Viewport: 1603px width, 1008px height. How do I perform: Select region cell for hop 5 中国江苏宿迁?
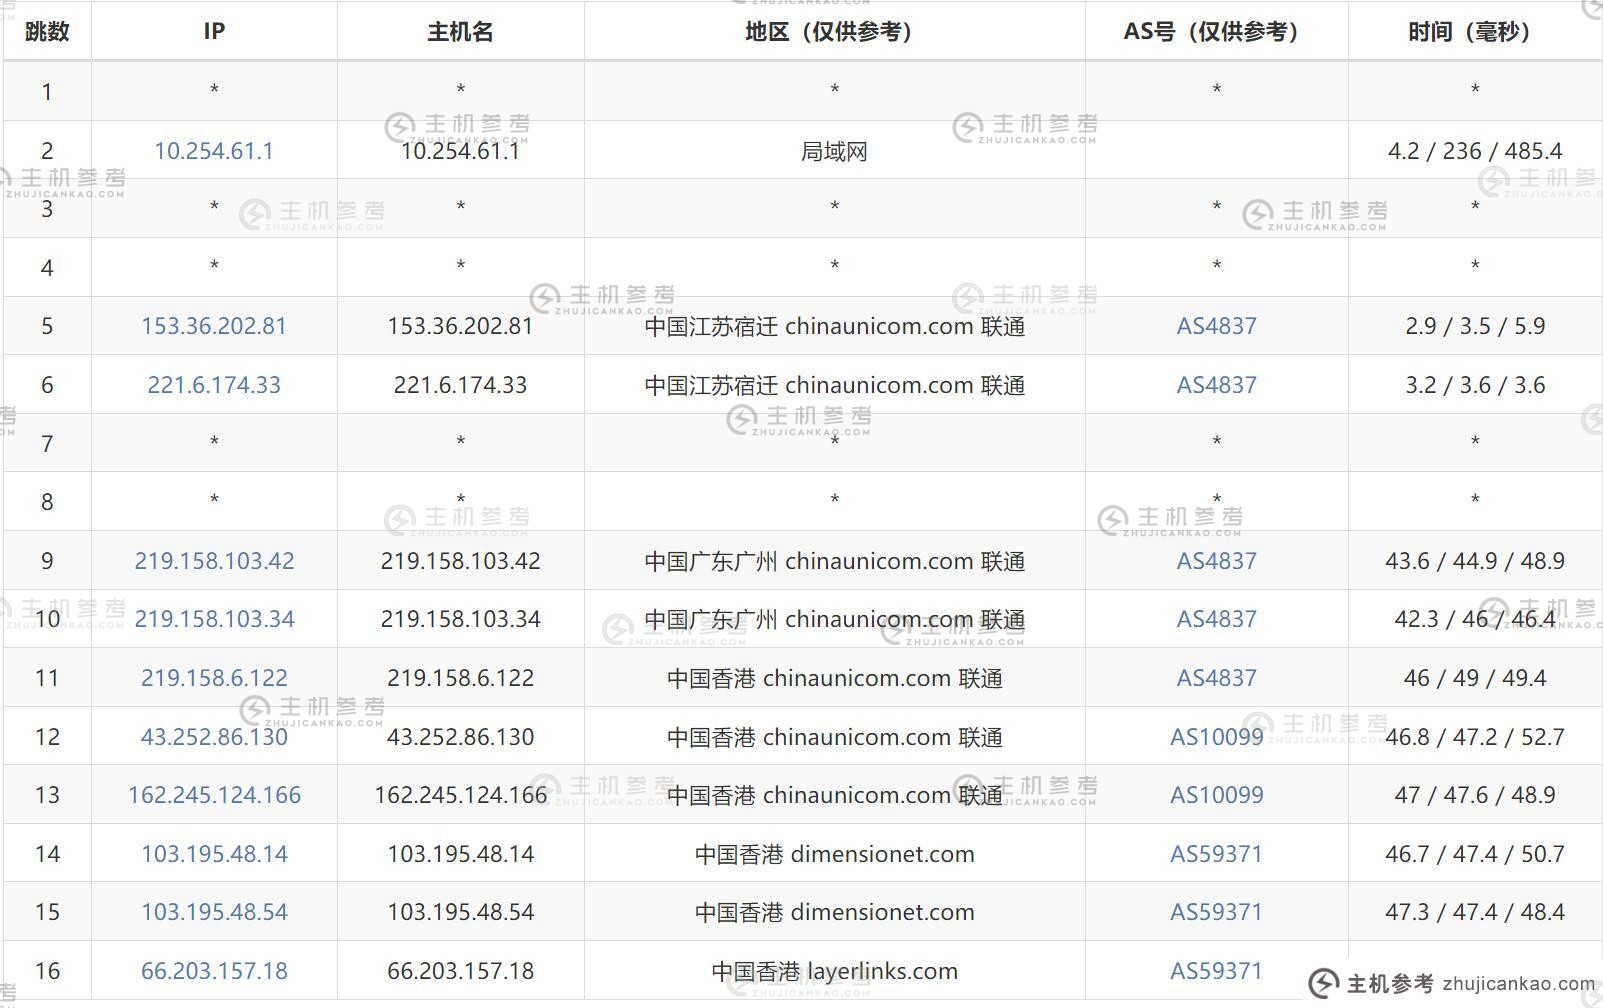[x=834, y=326]
